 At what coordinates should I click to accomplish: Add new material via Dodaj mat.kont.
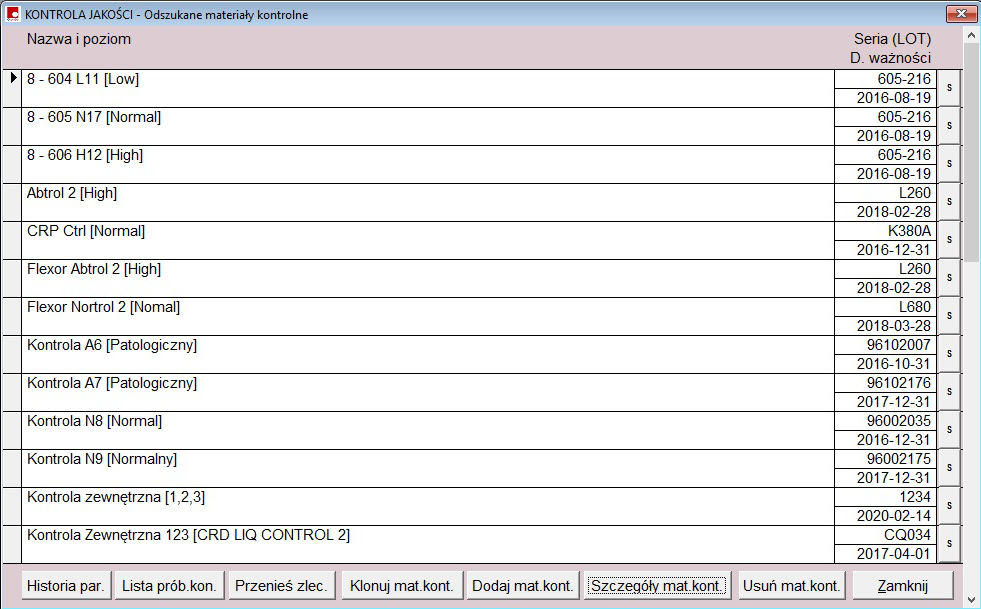(522, 585)
